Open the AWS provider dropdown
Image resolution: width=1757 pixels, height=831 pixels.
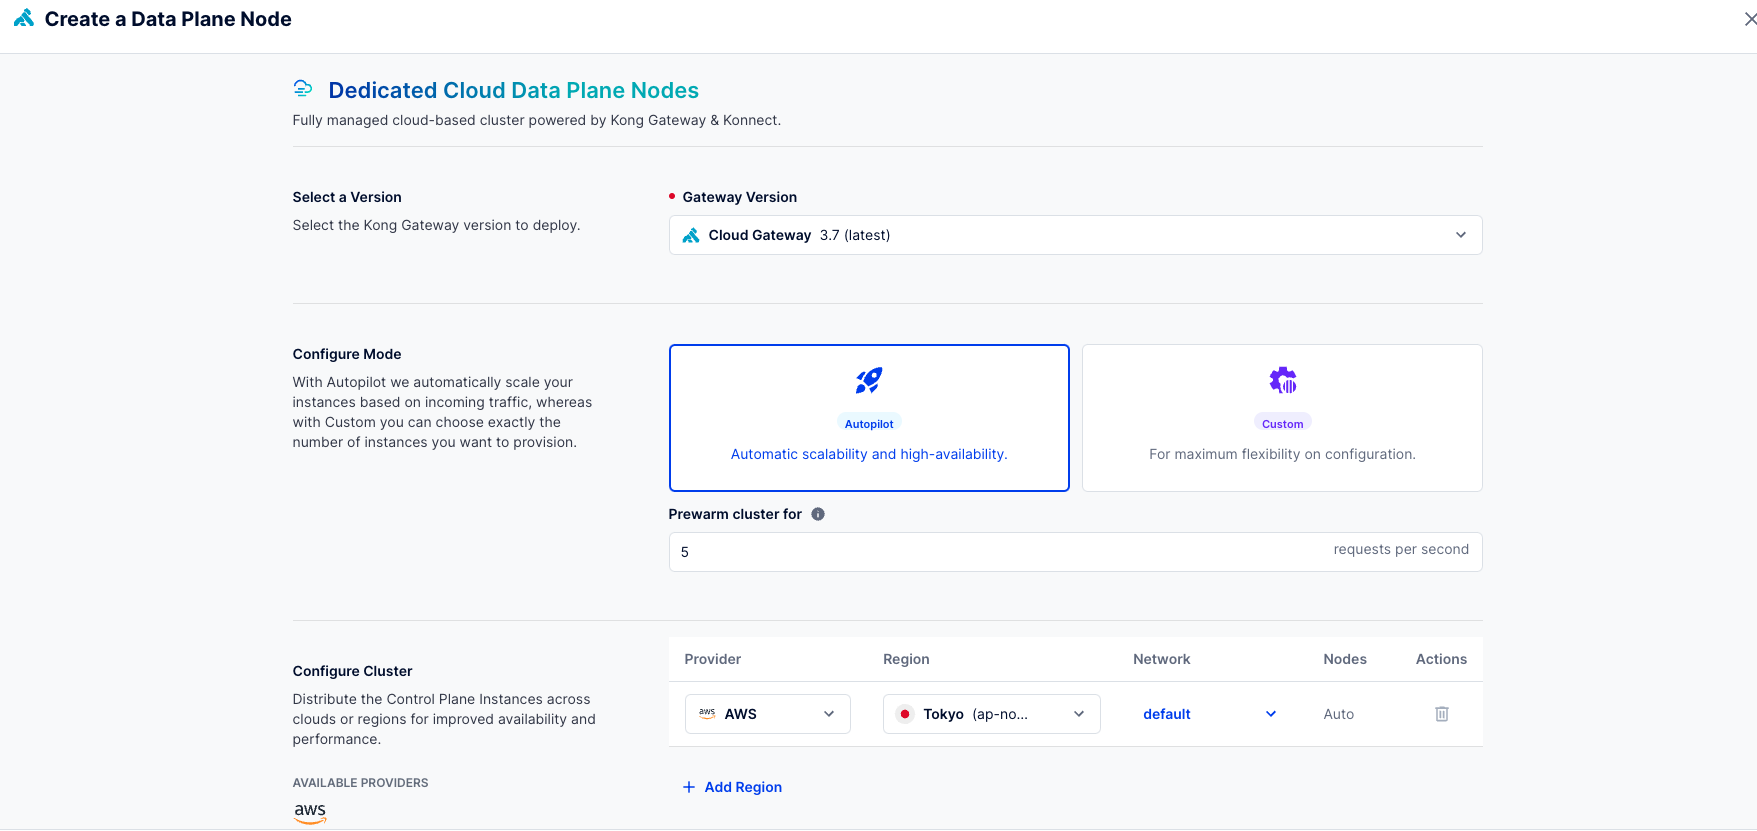(x=767, y=714)
